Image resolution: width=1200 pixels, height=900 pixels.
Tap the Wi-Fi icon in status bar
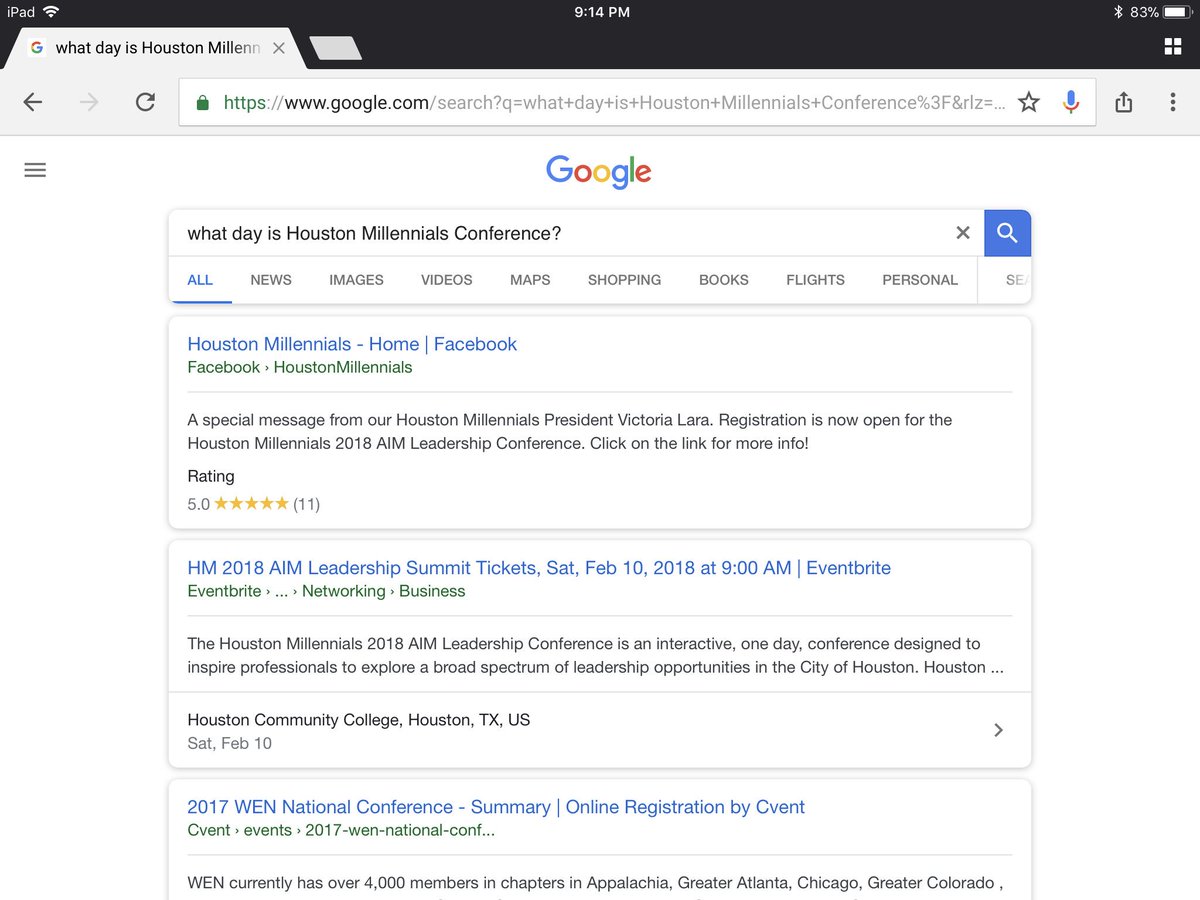[x=51, y=12]
